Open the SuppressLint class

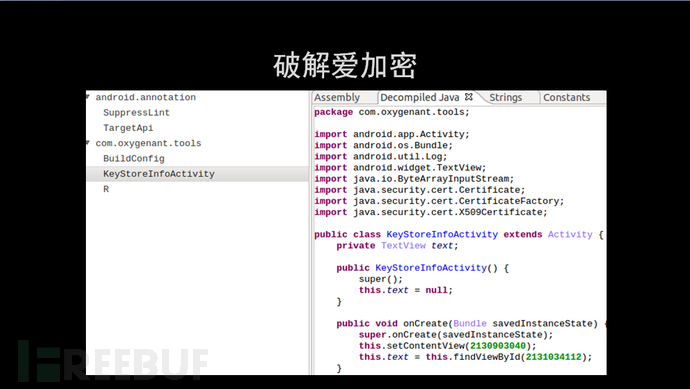[x=136, y=113]
